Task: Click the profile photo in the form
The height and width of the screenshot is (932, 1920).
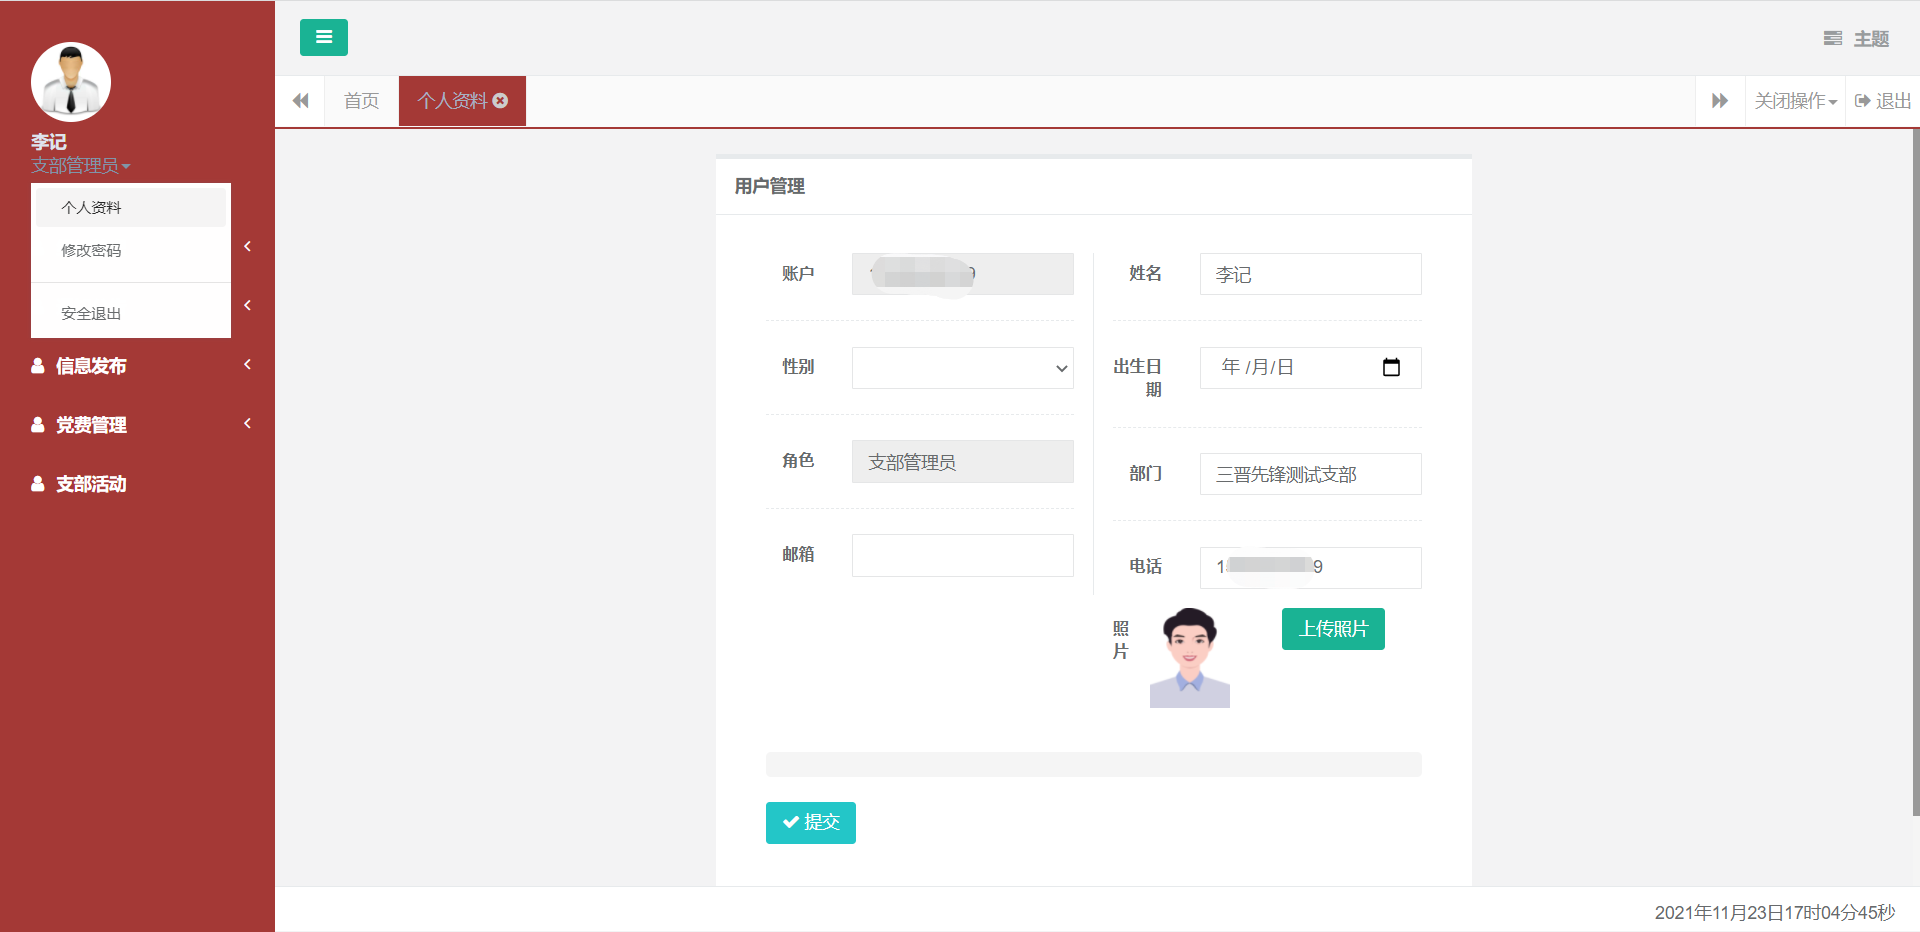Action: tap(1189, 658)
